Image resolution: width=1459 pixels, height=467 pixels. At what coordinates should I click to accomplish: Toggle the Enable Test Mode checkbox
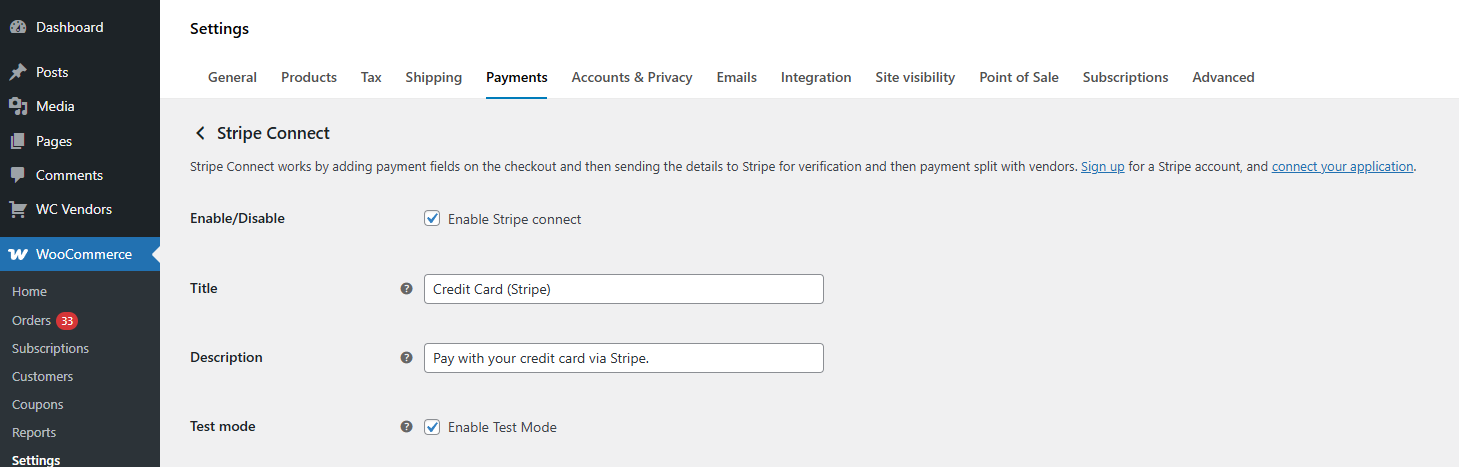coord(432,426)
